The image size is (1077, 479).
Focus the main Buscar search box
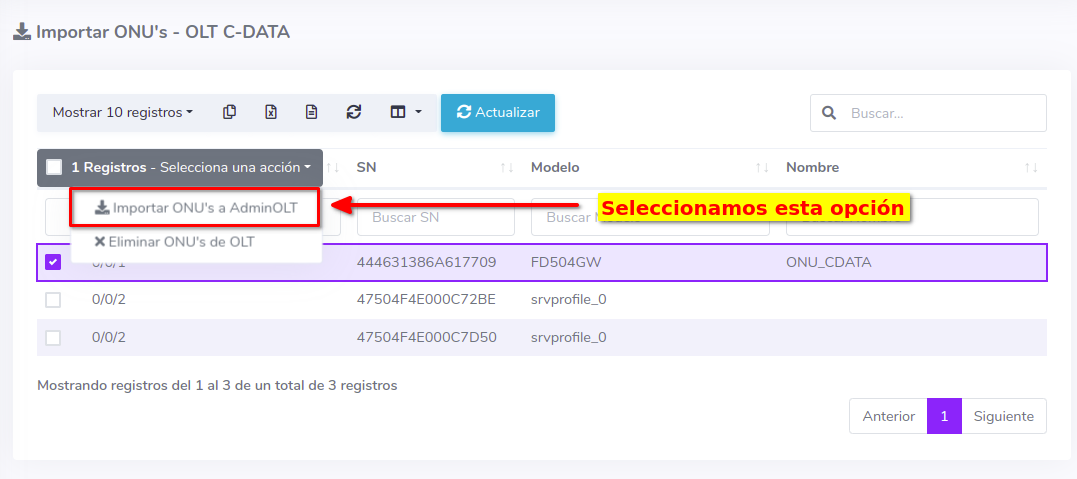940,113
